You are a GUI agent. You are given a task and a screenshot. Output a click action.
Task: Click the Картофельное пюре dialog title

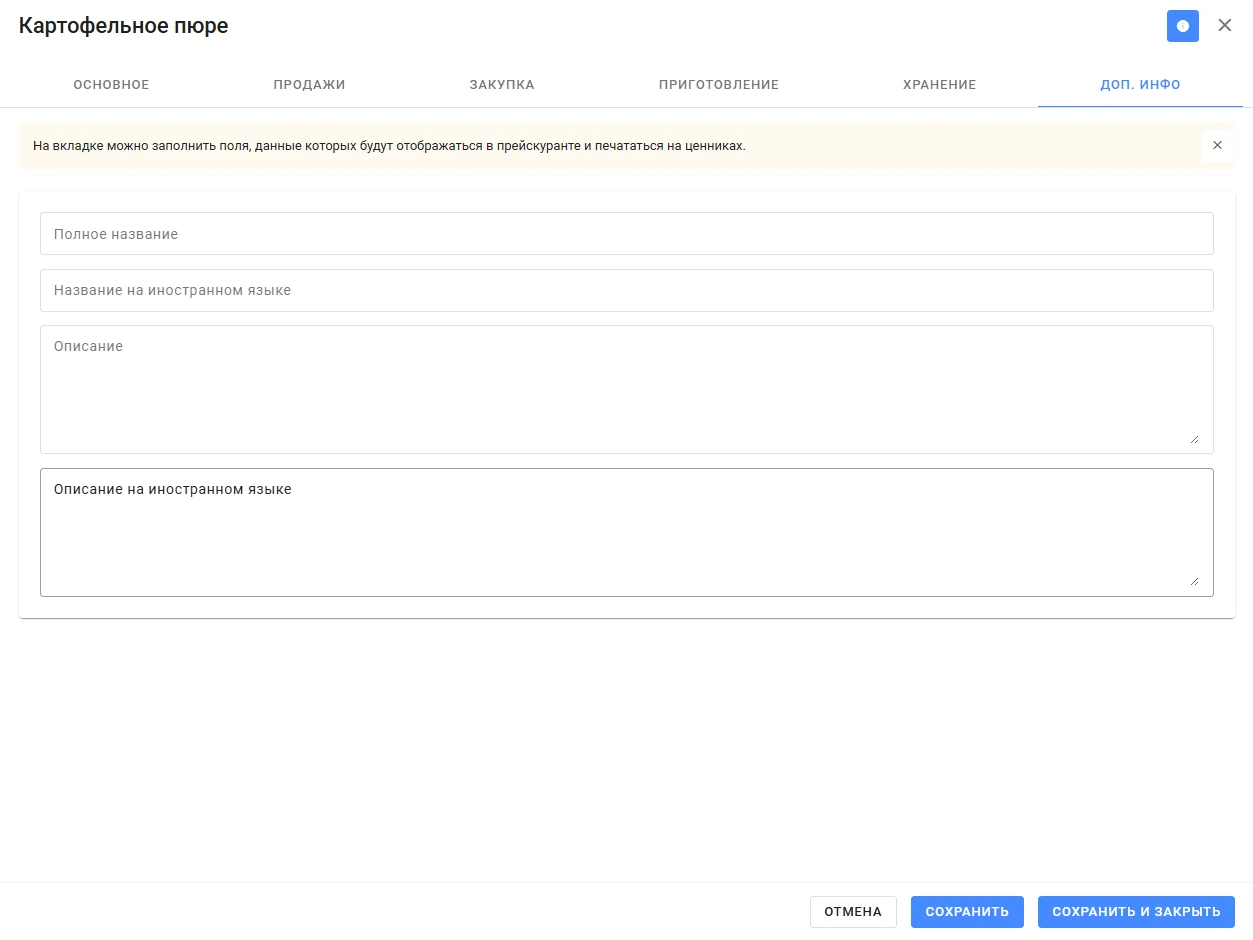tap(124, 26)
